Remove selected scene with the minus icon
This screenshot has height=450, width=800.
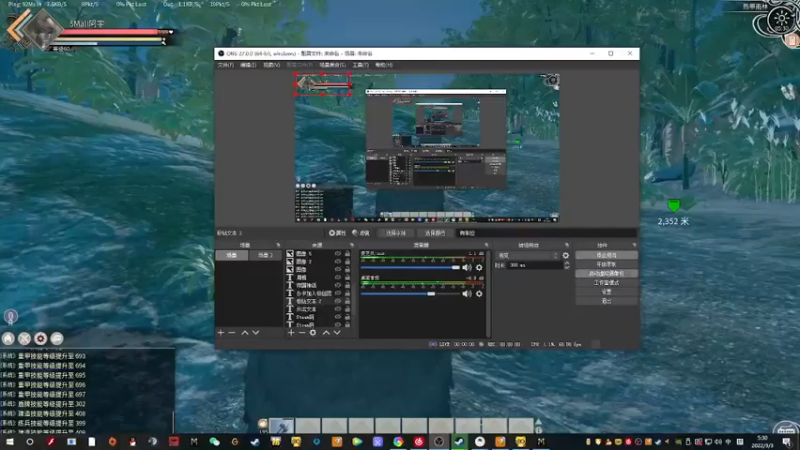click(x=232, y=333)
